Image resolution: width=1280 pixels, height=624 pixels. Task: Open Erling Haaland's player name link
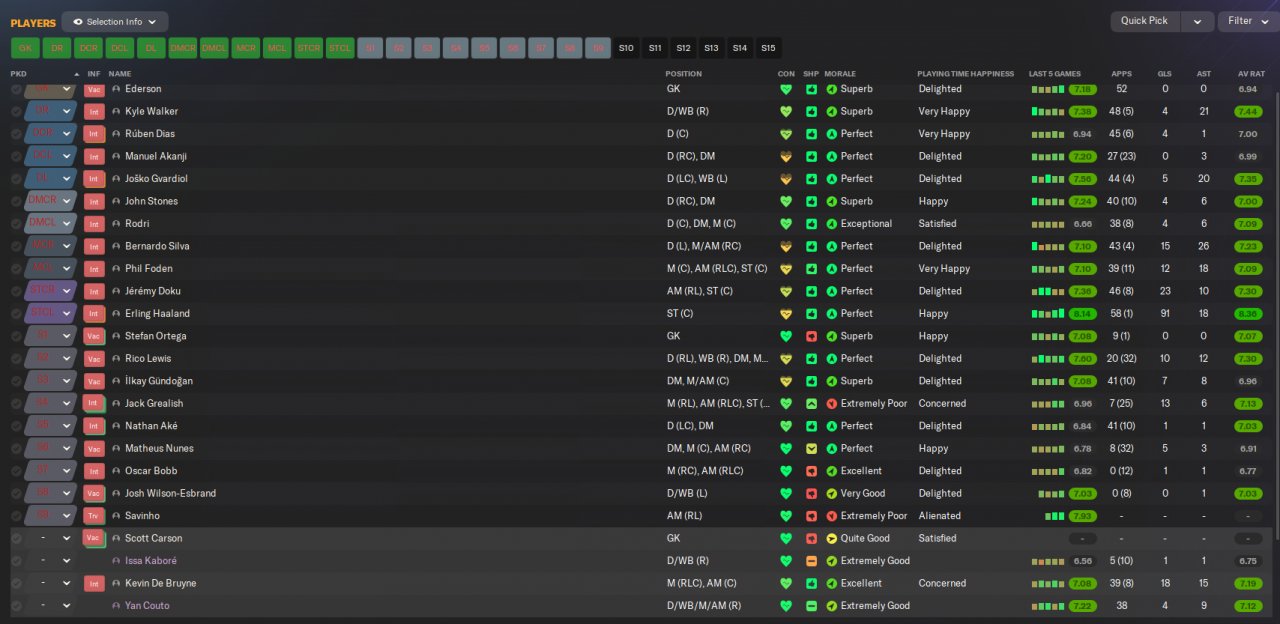click(x=157, y=314)
